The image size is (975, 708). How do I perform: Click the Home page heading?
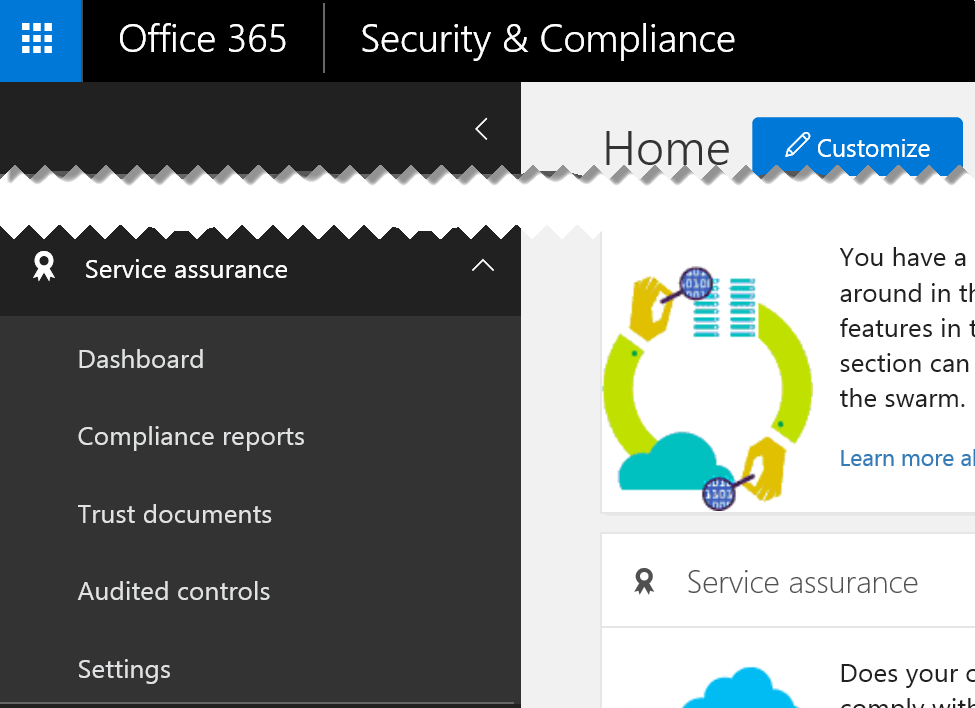[x=666, y=149]
